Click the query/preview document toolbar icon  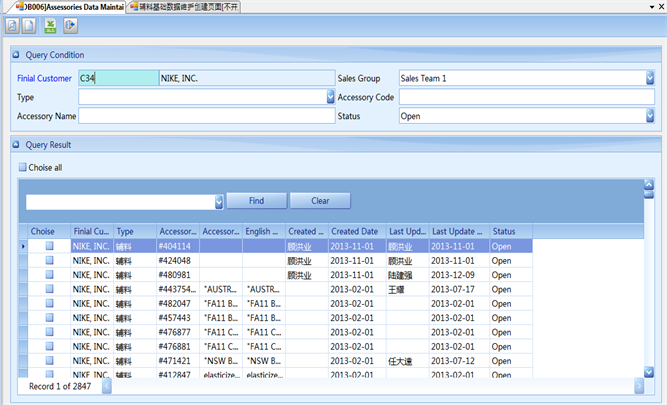click(12, 25)
